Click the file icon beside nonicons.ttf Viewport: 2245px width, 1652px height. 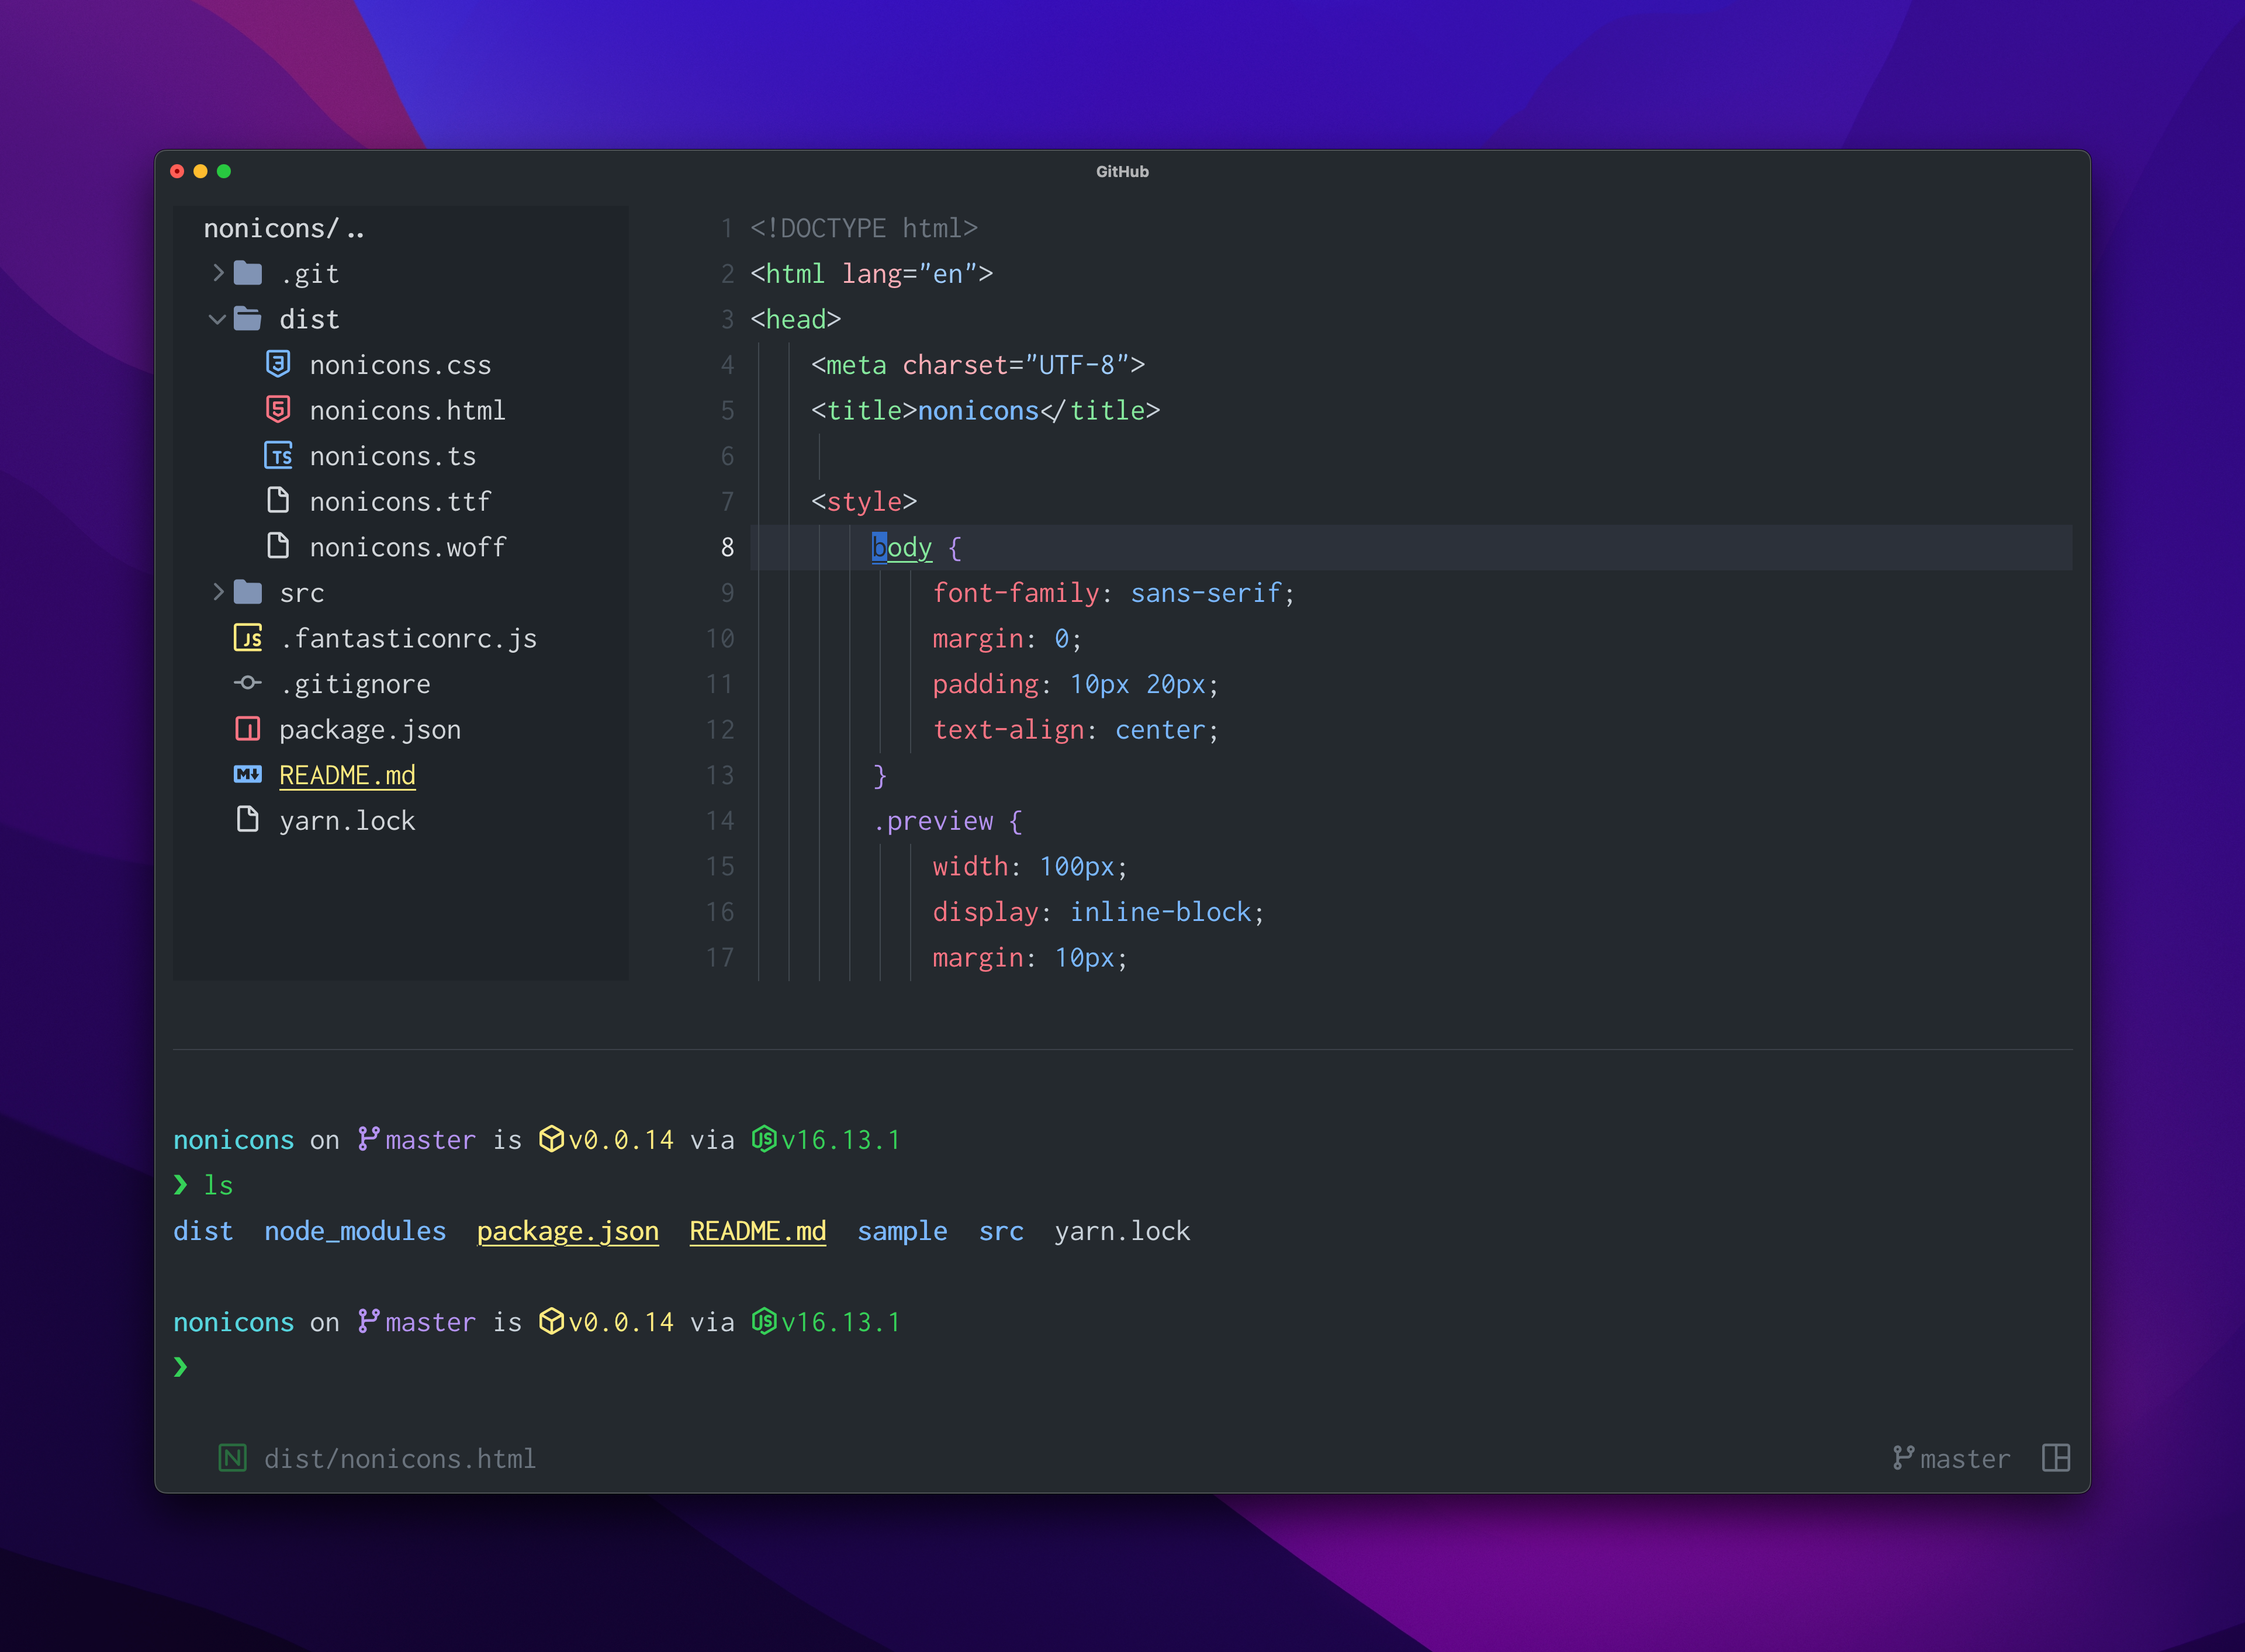pyautogui.click(x=279, y=500)
